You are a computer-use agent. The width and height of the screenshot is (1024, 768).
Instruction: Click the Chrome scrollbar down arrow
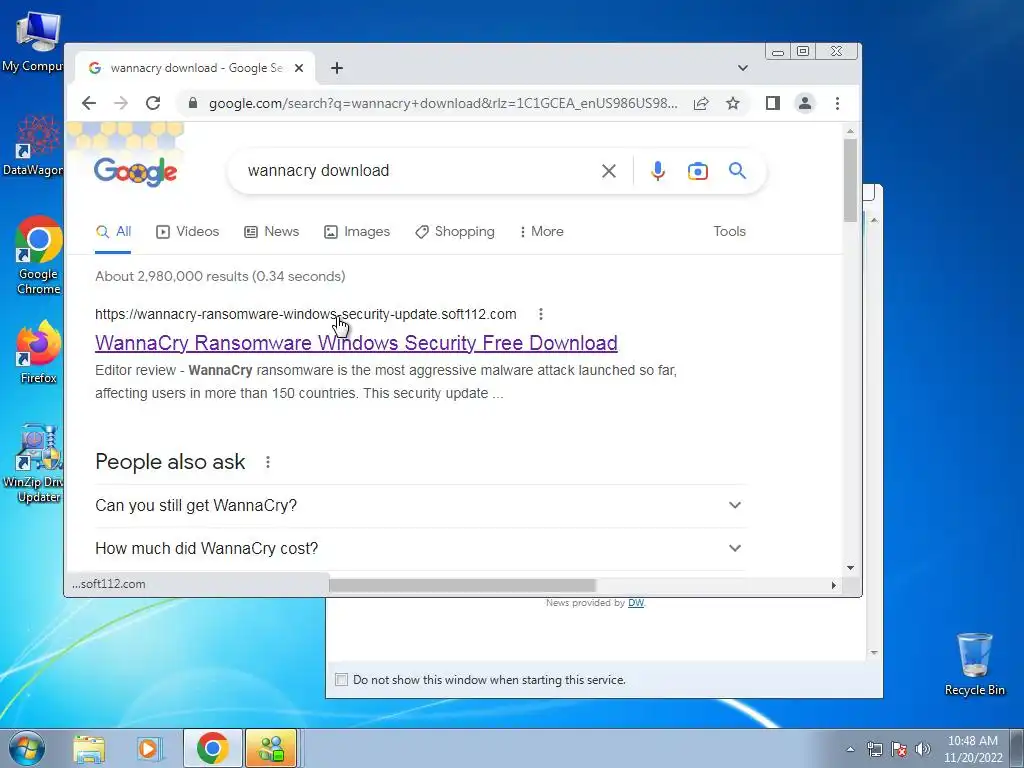point(850,568)
